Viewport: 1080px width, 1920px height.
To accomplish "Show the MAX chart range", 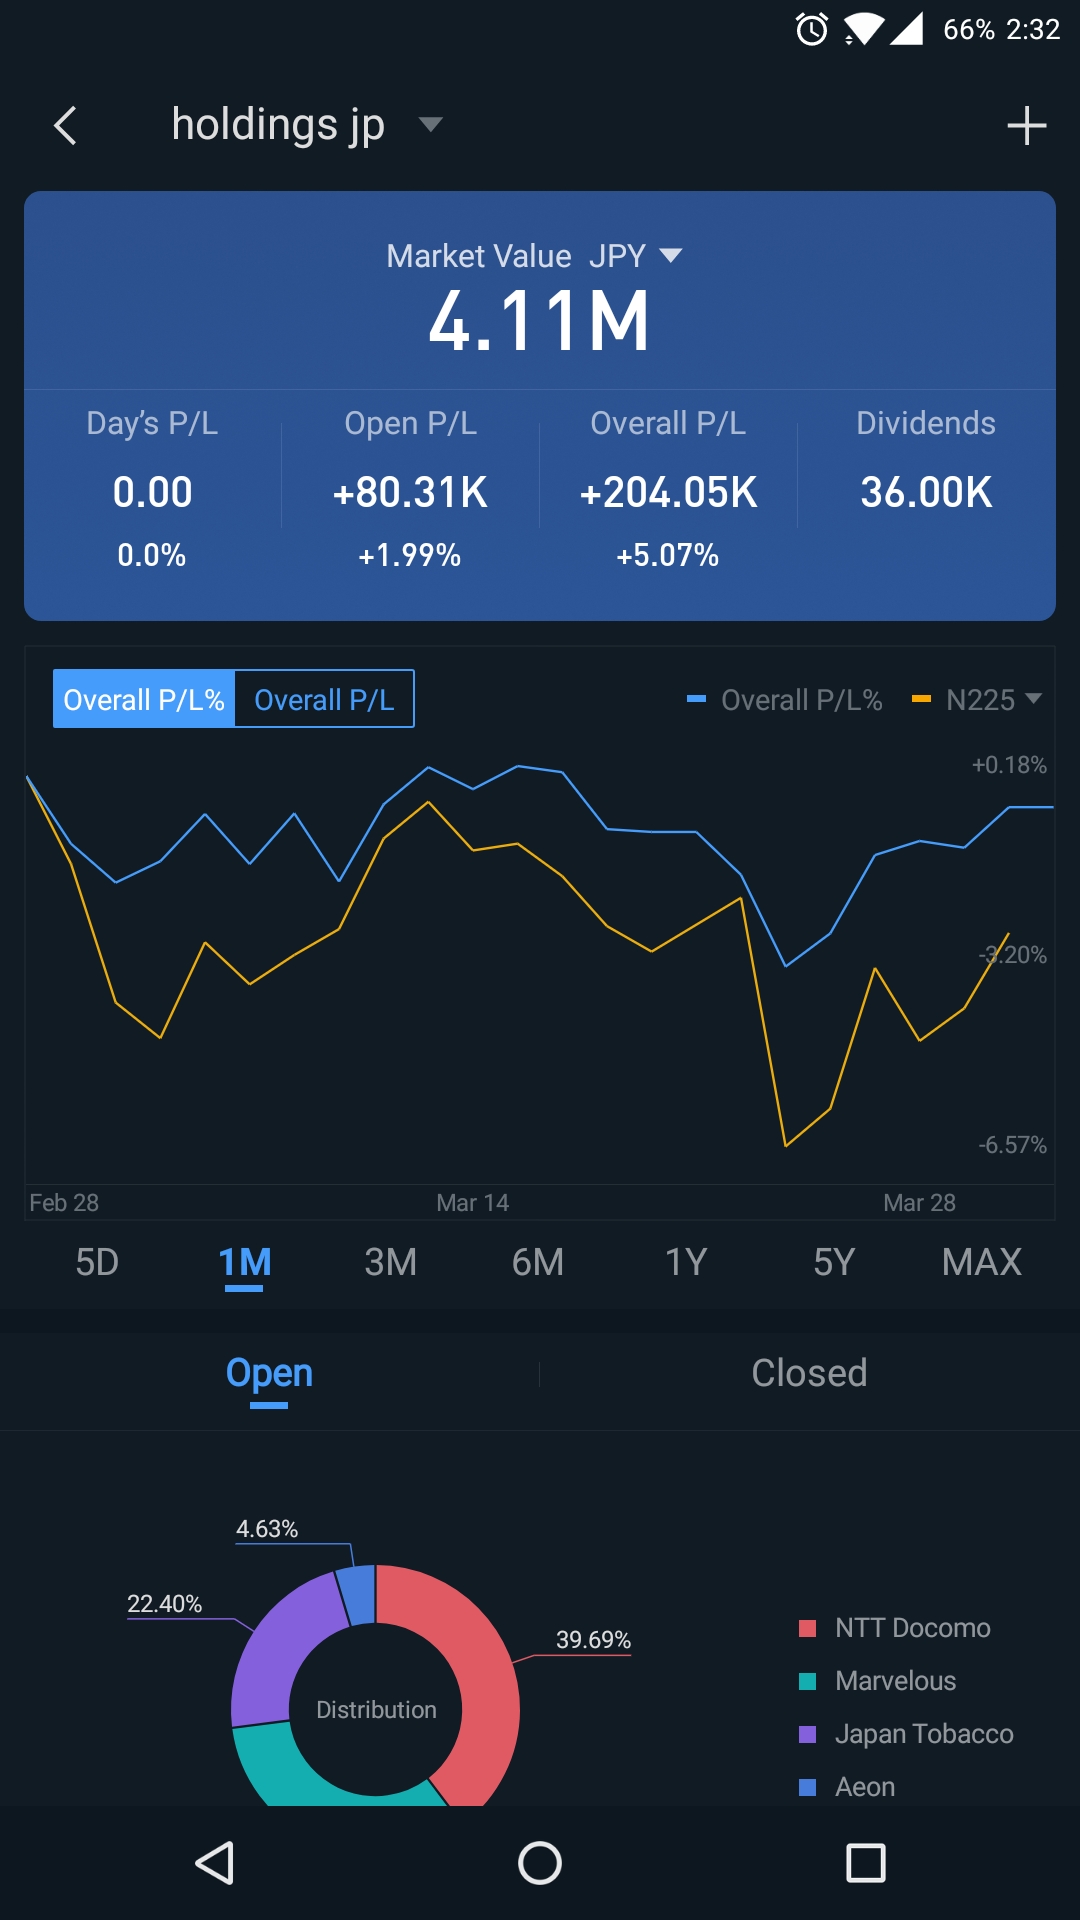I will click(x=981, y=1262).
